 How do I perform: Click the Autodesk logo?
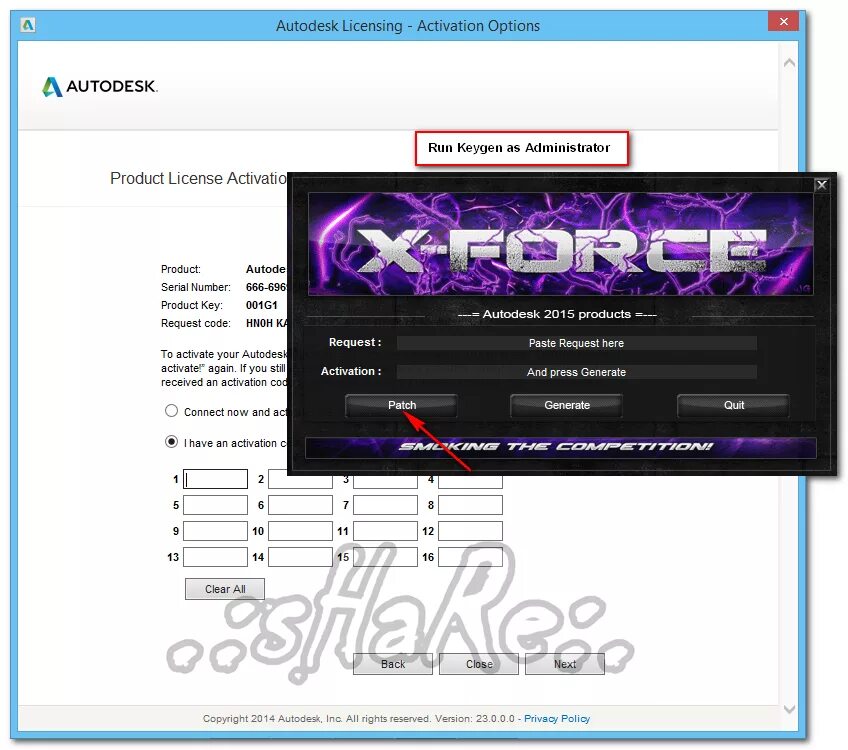point(100,87)
